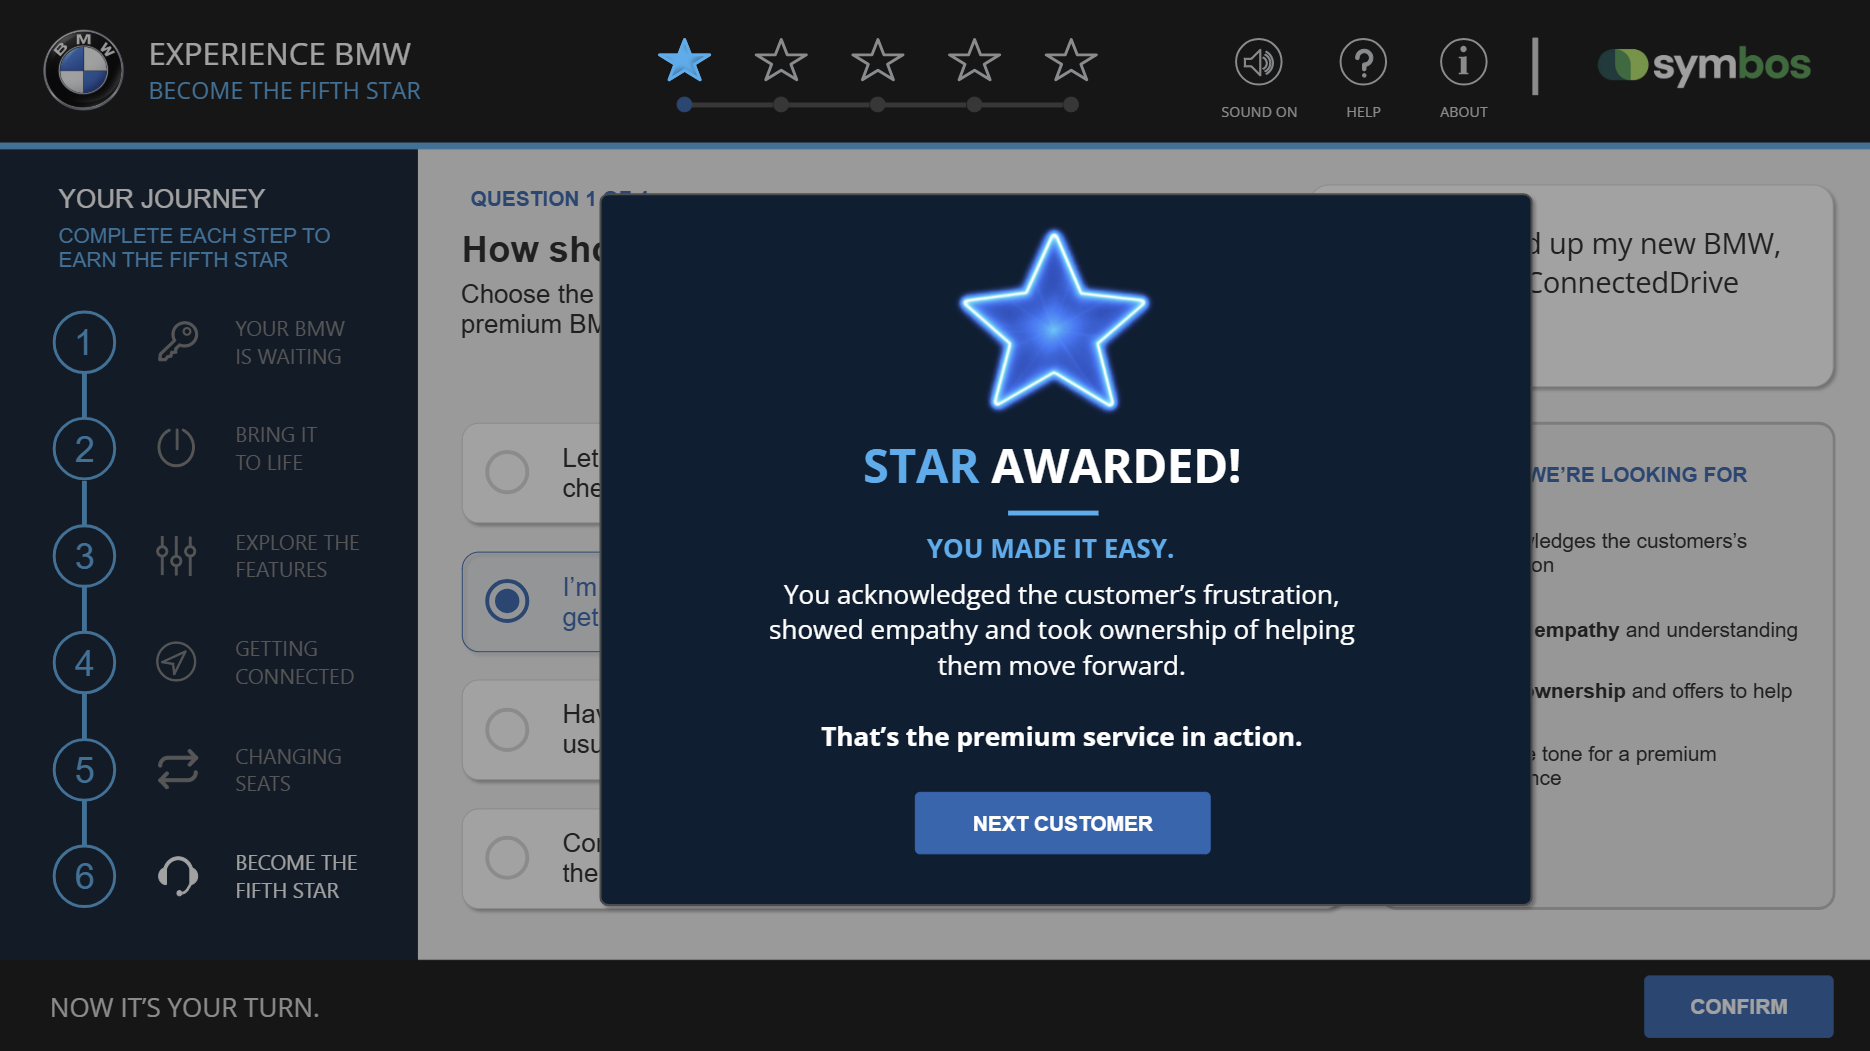
Task: Click the 'EXPERIENCE BMW' title
Action: tap(280, 54)
